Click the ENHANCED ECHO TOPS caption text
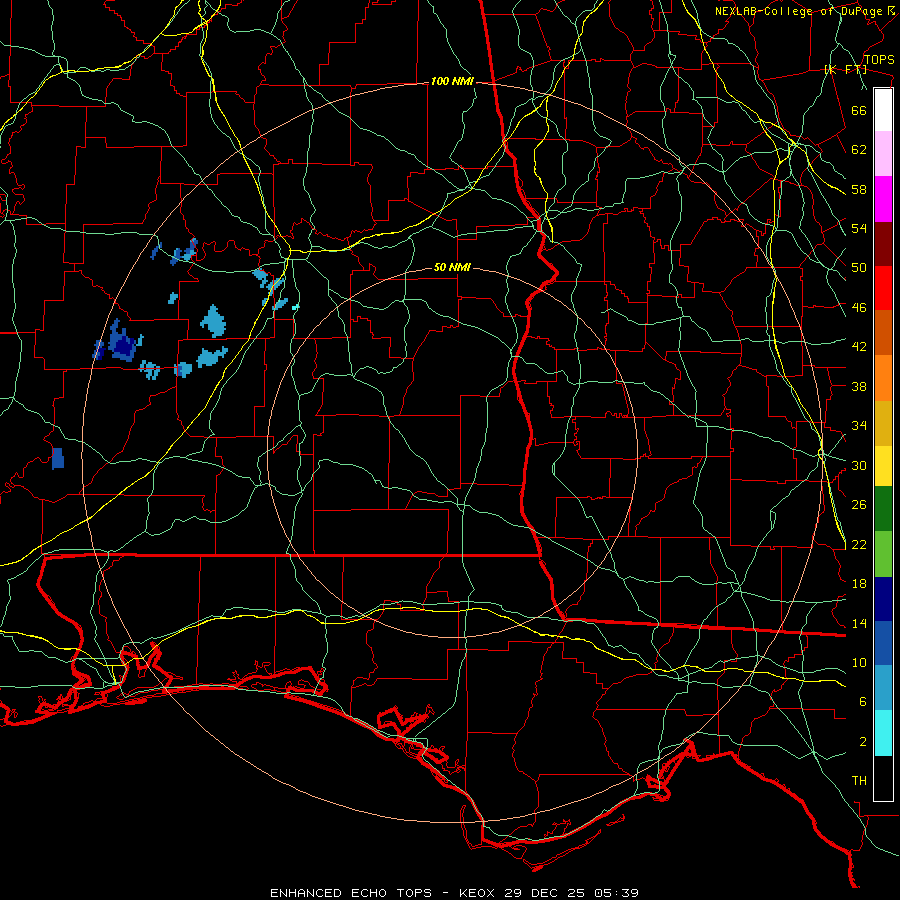Image resolution: width=900 pixels, height=900 pixels. click(351, 893)
